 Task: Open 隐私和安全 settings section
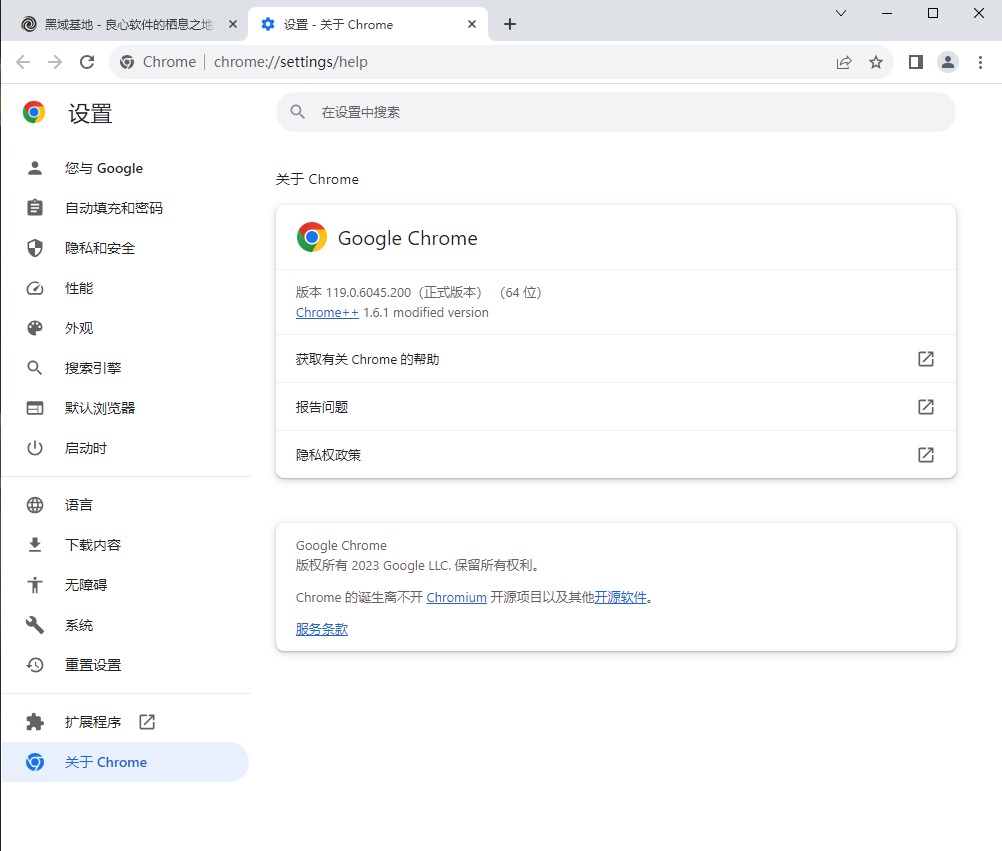click(125, 249)
